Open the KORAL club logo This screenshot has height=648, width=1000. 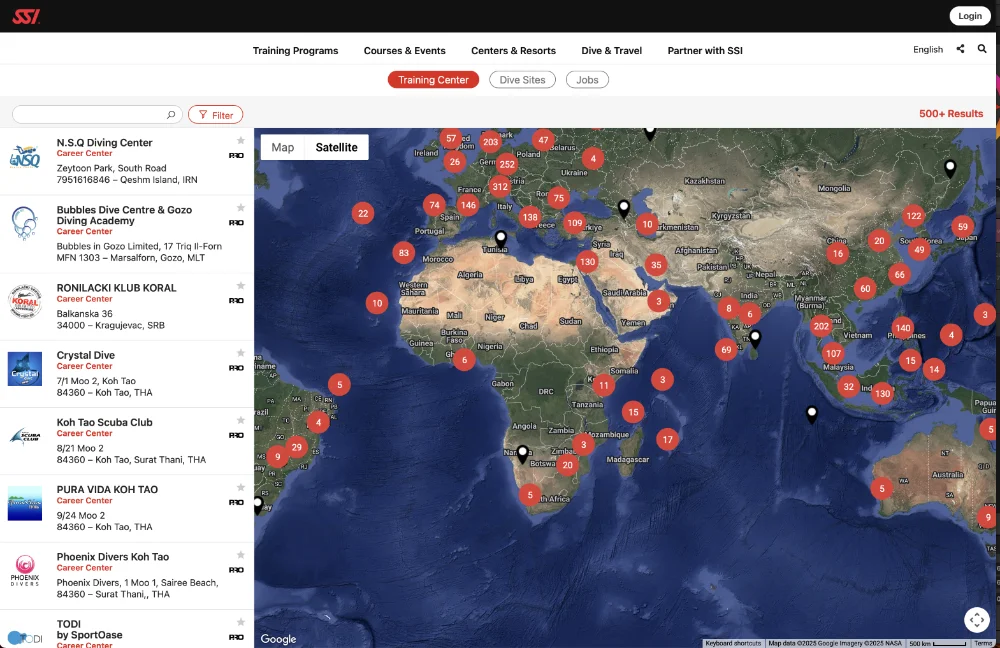point(25,302)
